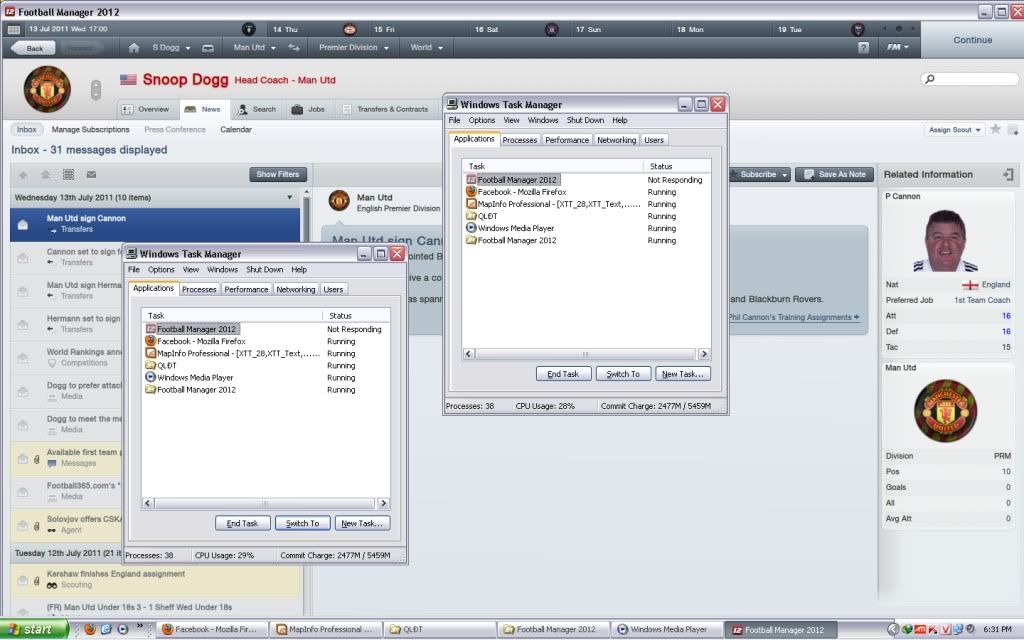1024x640 pixels.
Task: Click the fixture club badge on 14 Thu
Action: point(349,29)
